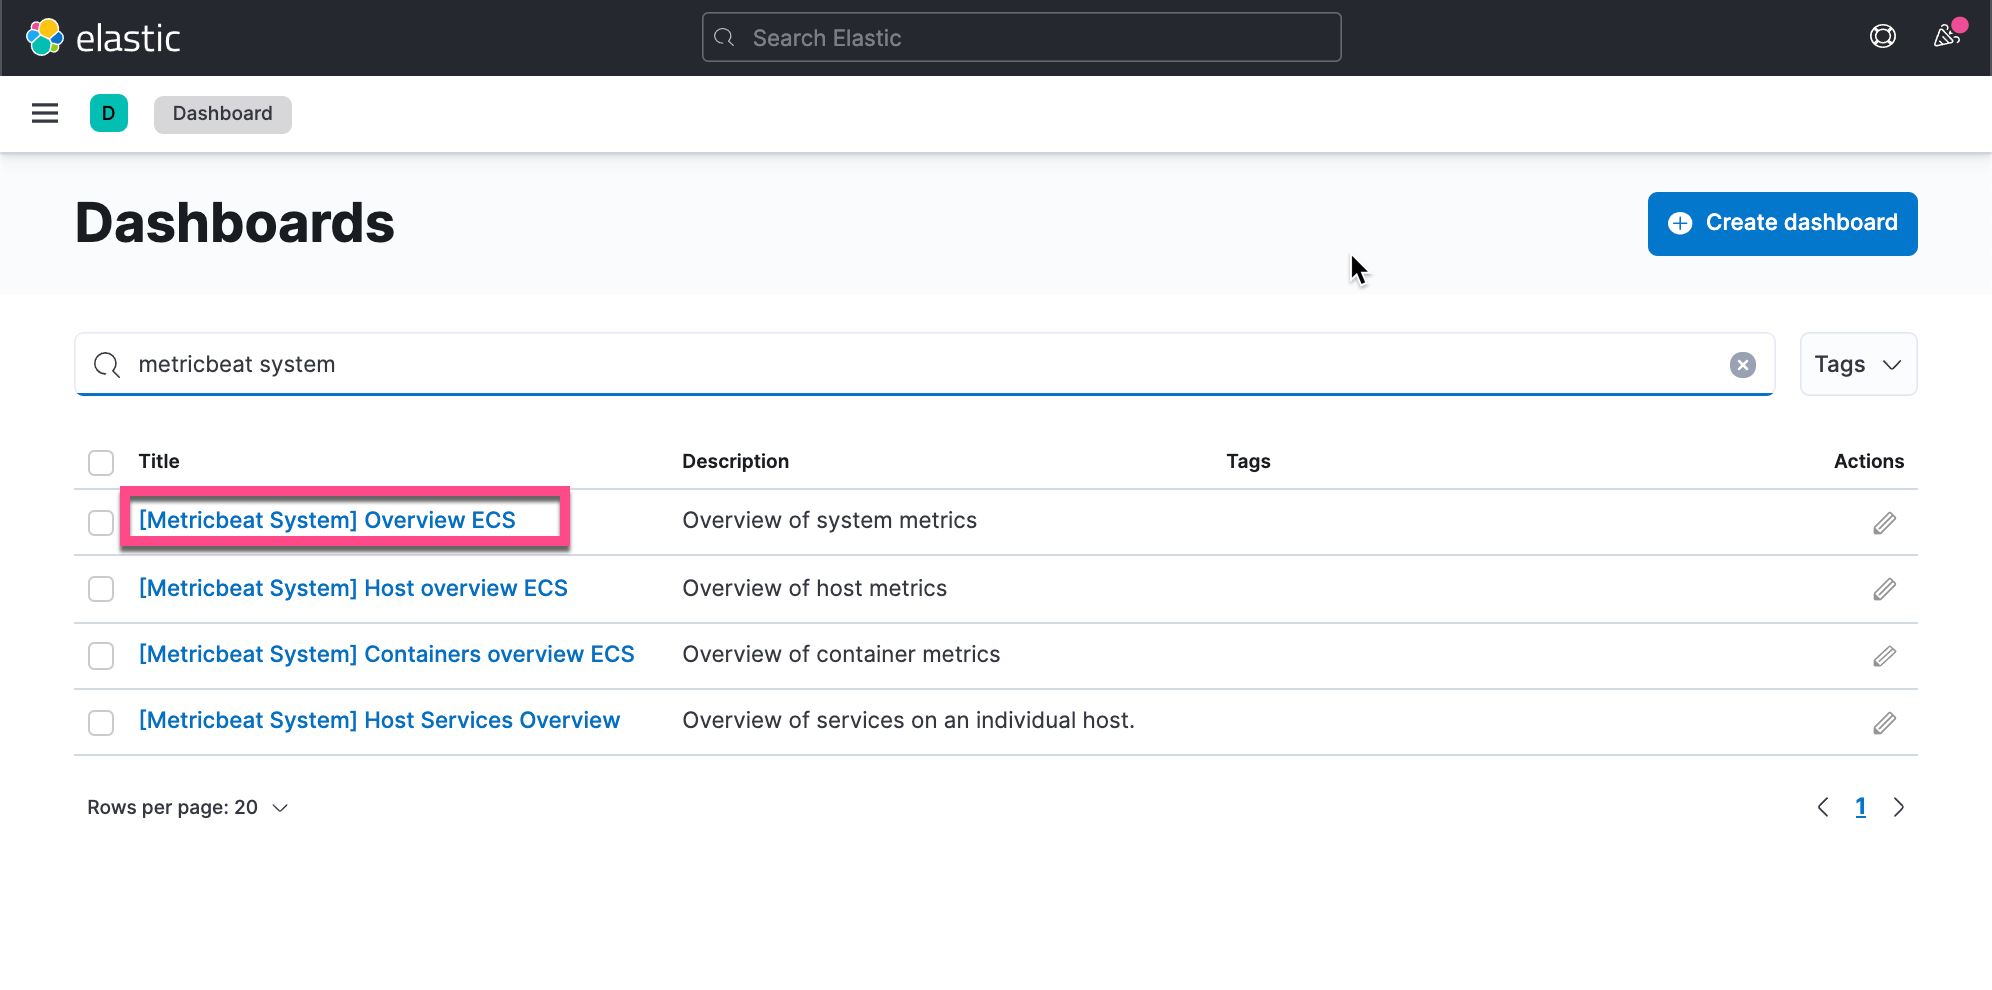The image size is (1992, 990).
Task: Click the Tags column header
Action: pyautogui.click(x=1249, y=461)
